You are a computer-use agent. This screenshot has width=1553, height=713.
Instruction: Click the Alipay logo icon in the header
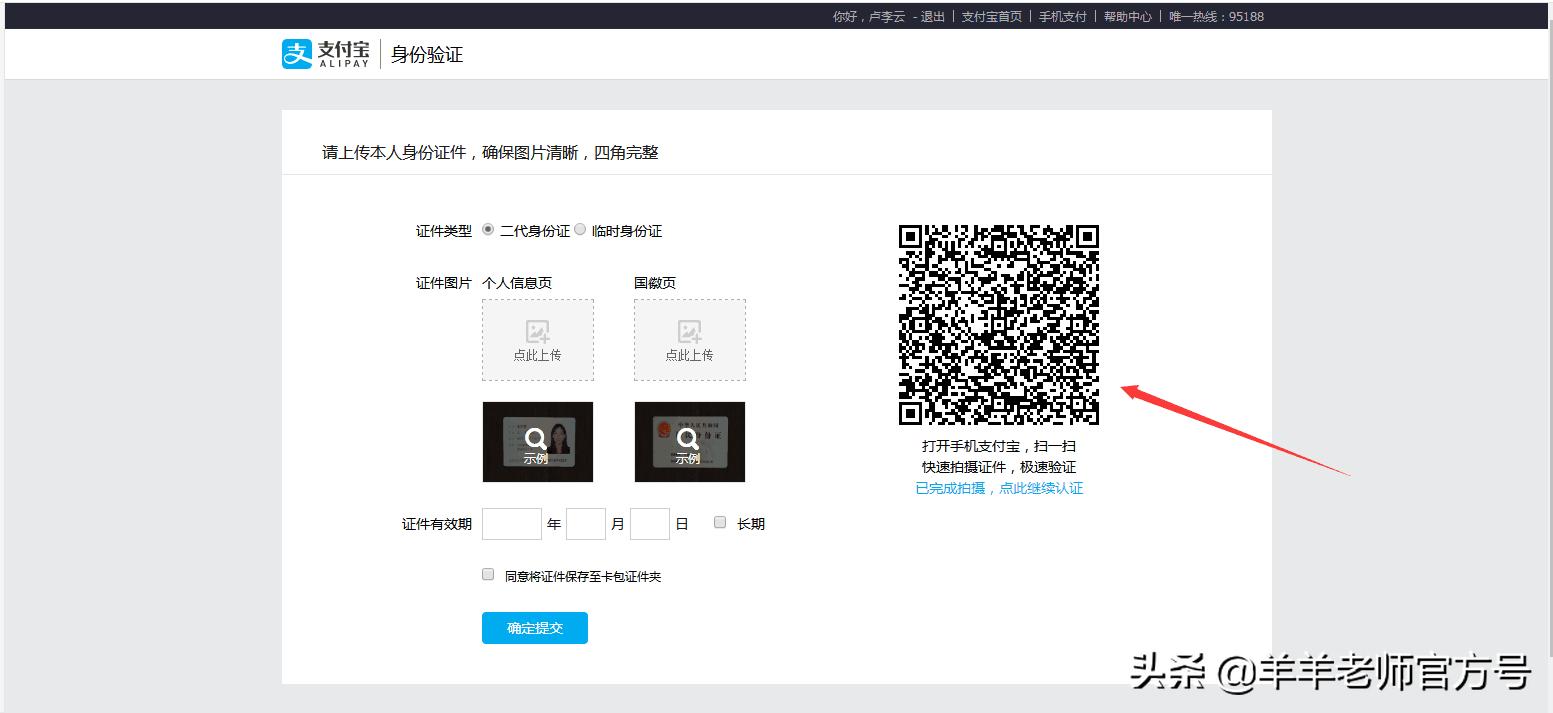coord(295,53)
